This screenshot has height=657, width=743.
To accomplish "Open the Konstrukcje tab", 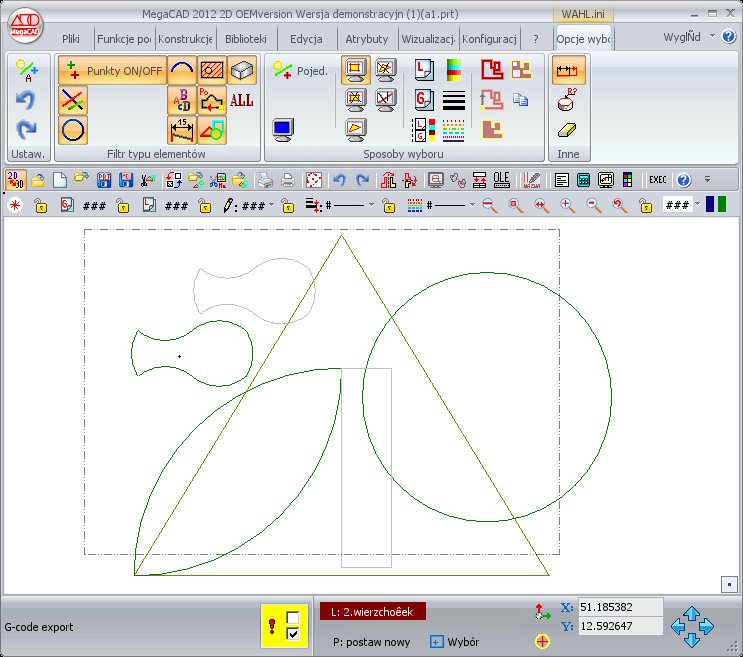I will pos(185,39).
